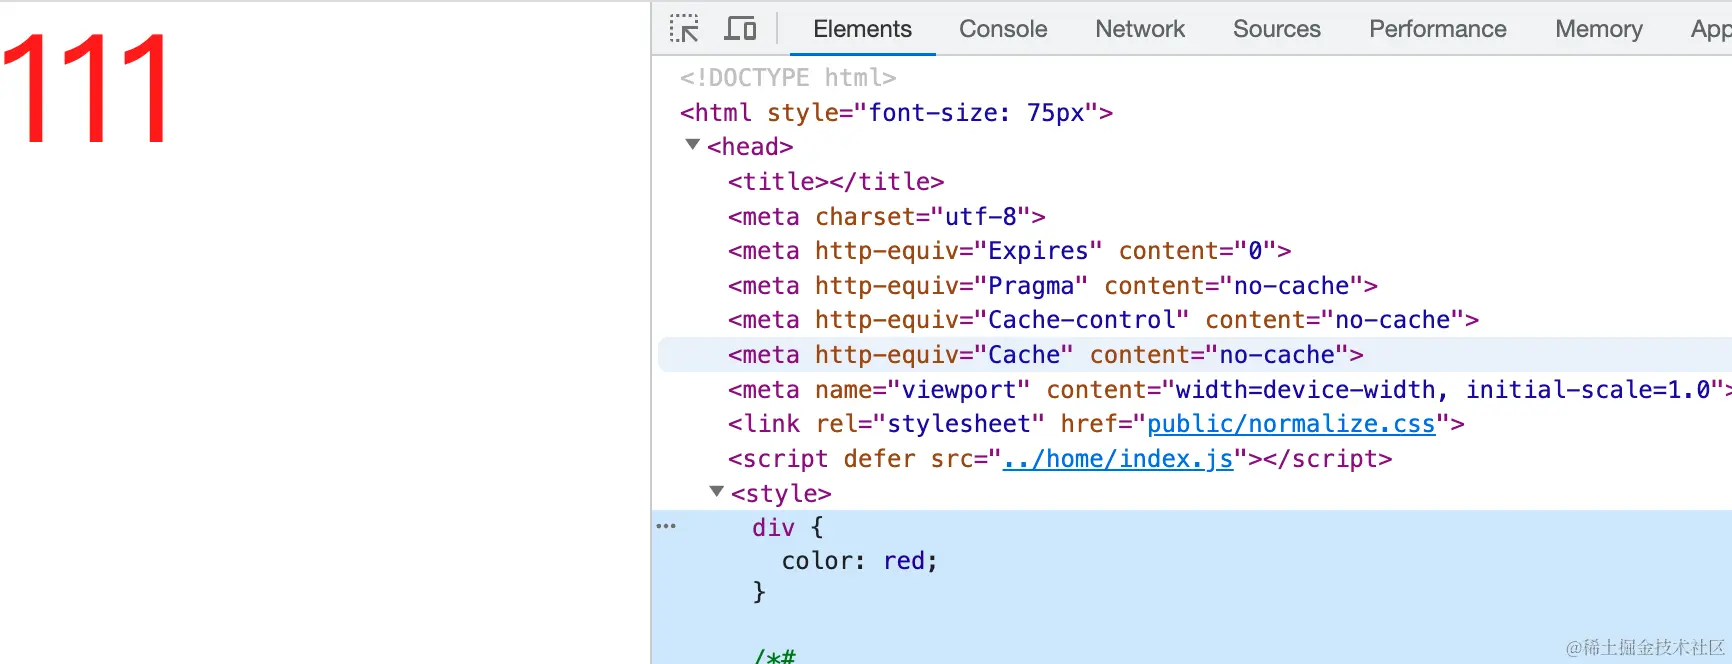Viewport: 1732px width, 664px height.
Task: Click the three-dot ellipsis beside the div rule
Action: coord(666,526)
